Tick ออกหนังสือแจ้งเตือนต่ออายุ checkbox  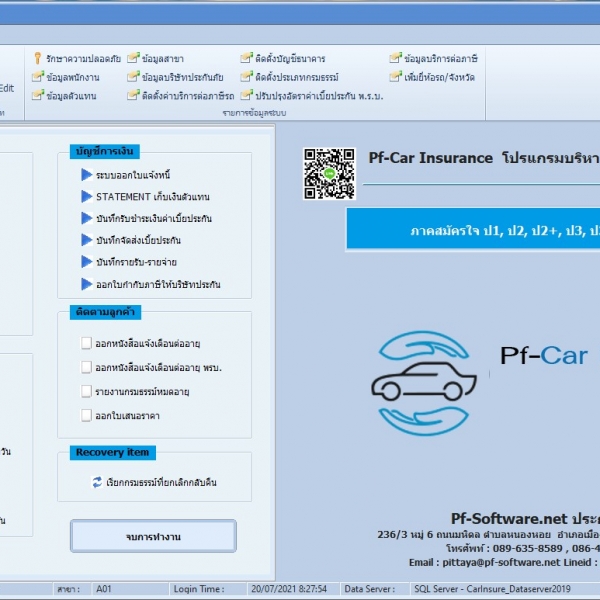click(x=86, y=343)
